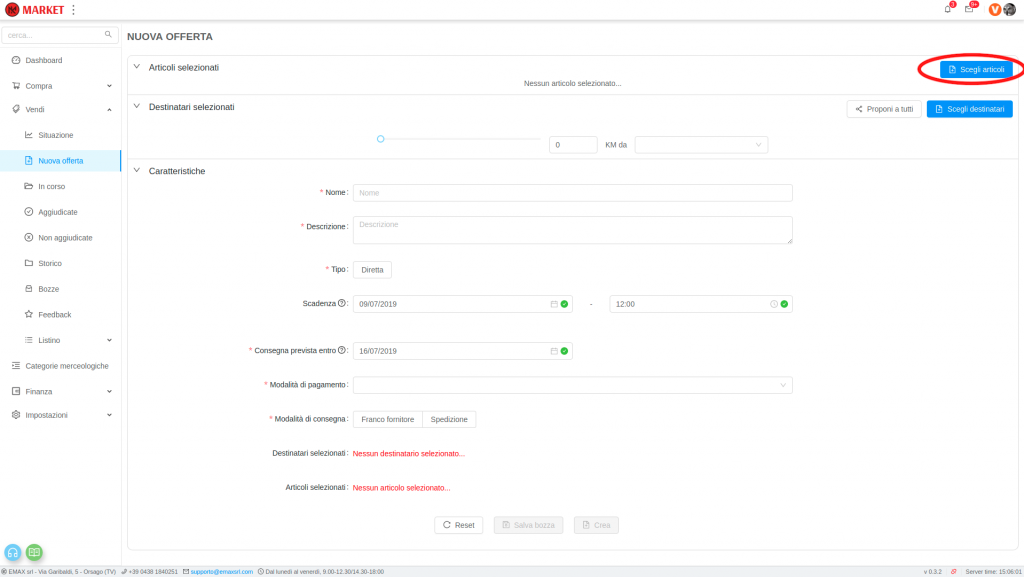This screenshot has height=577, width=1024.
Task: Open the KM da location dropdown
Action: point(701,145)
